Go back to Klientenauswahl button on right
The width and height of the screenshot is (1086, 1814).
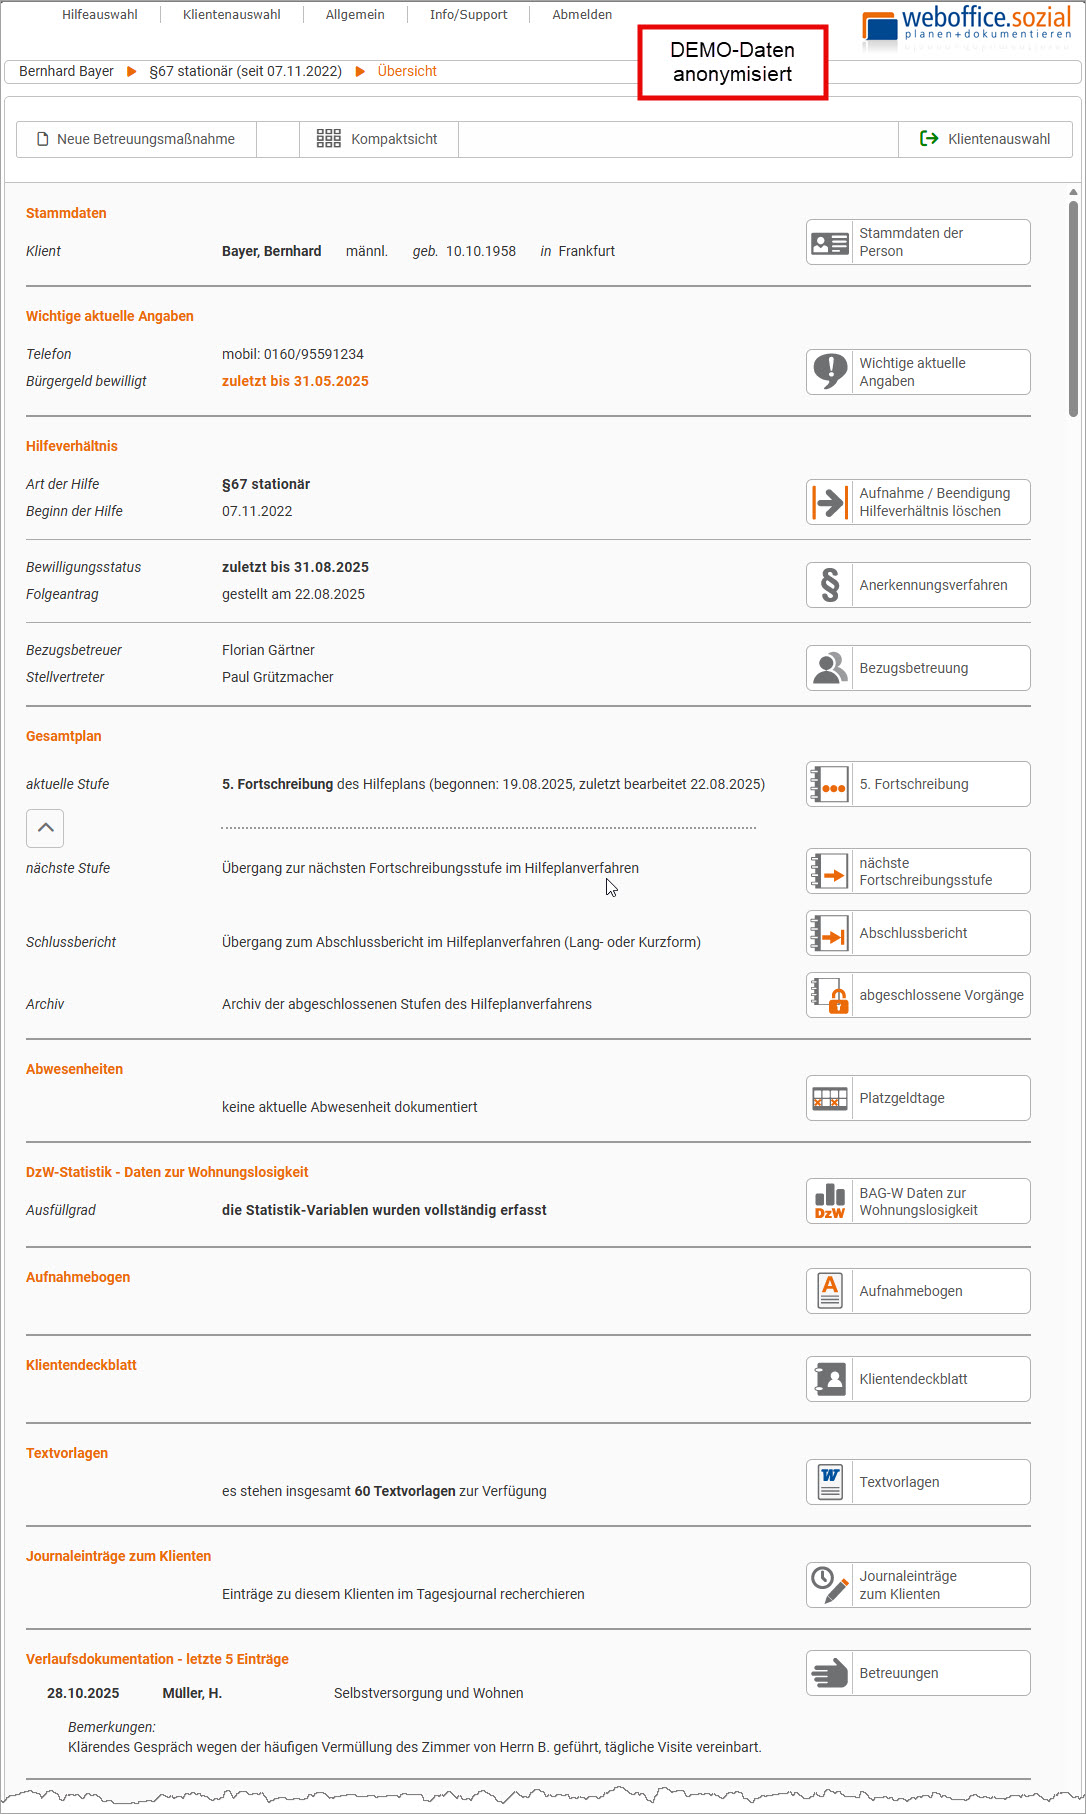click(x=985, y=139)
